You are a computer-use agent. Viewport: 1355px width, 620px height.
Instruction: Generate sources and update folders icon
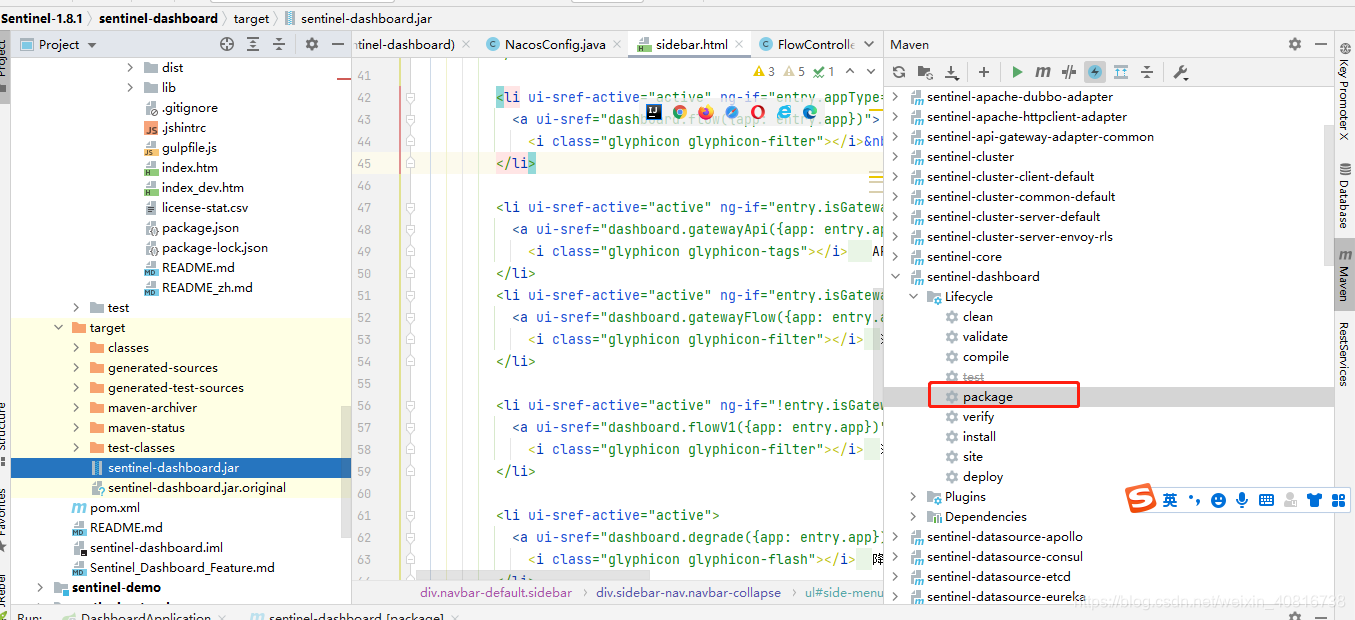pos(925,72)
